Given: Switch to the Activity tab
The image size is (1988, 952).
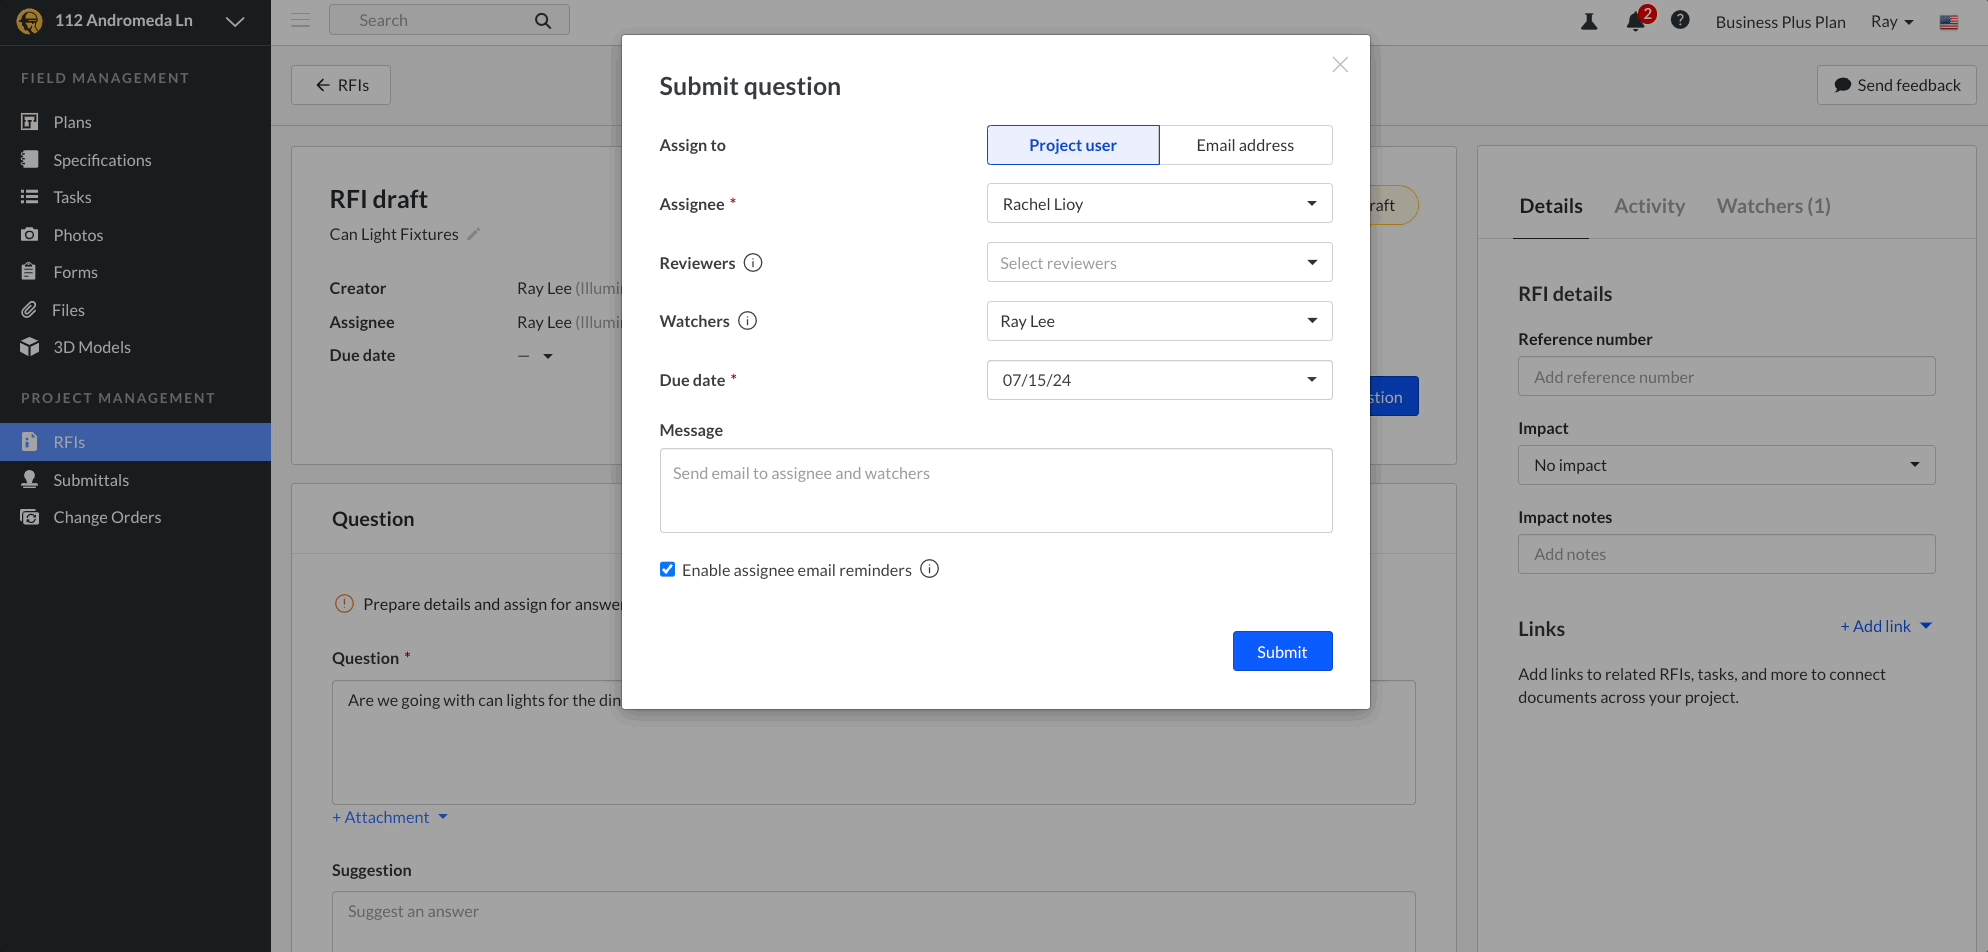Looking at the screenshot, I should pyautogui.click(x=1649, y=206).
